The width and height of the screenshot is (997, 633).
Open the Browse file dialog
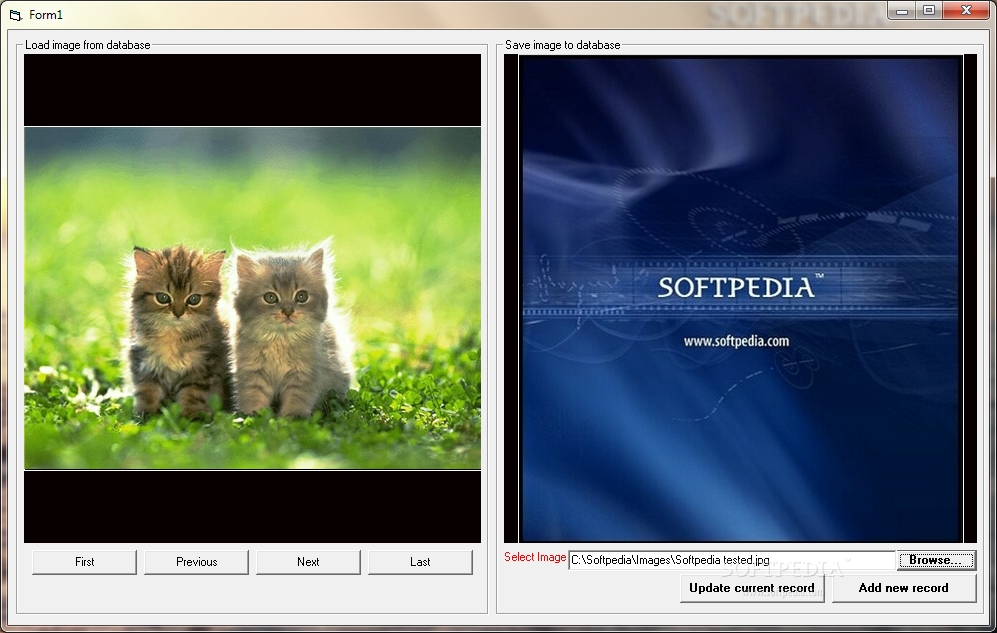coord(936,560)
